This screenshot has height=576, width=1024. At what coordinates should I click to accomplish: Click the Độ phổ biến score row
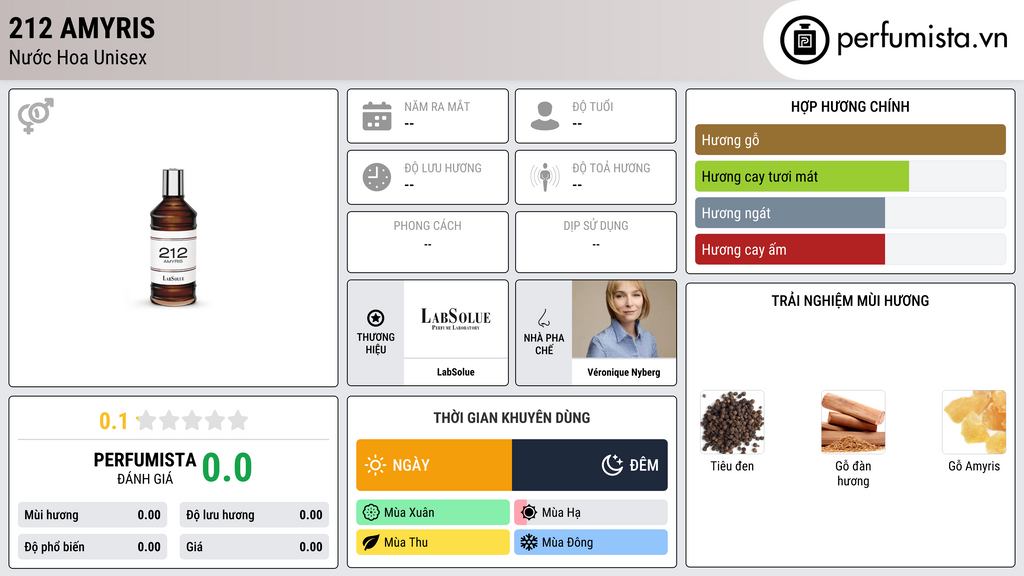pyautogui.click(x=93, y=547)
